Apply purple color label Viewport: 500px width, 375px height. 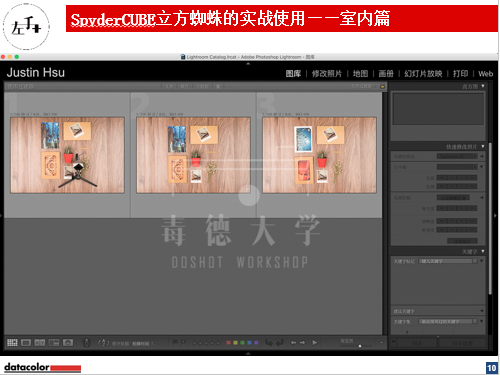(x=256, y=343)
